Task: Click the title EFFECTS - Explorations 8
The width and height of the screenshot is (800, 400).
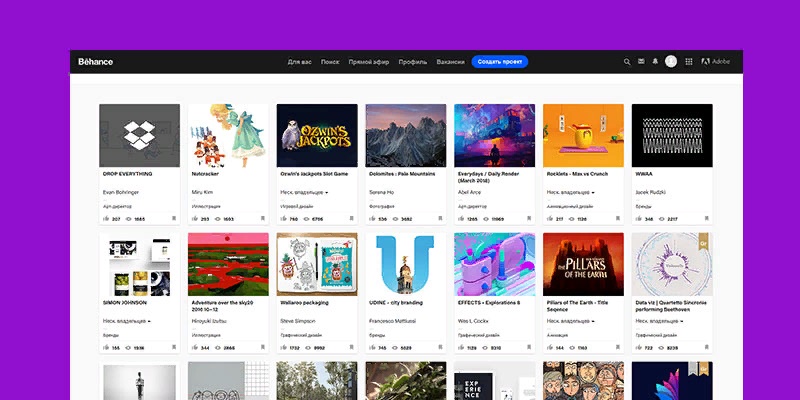Action: click(489, 303)
